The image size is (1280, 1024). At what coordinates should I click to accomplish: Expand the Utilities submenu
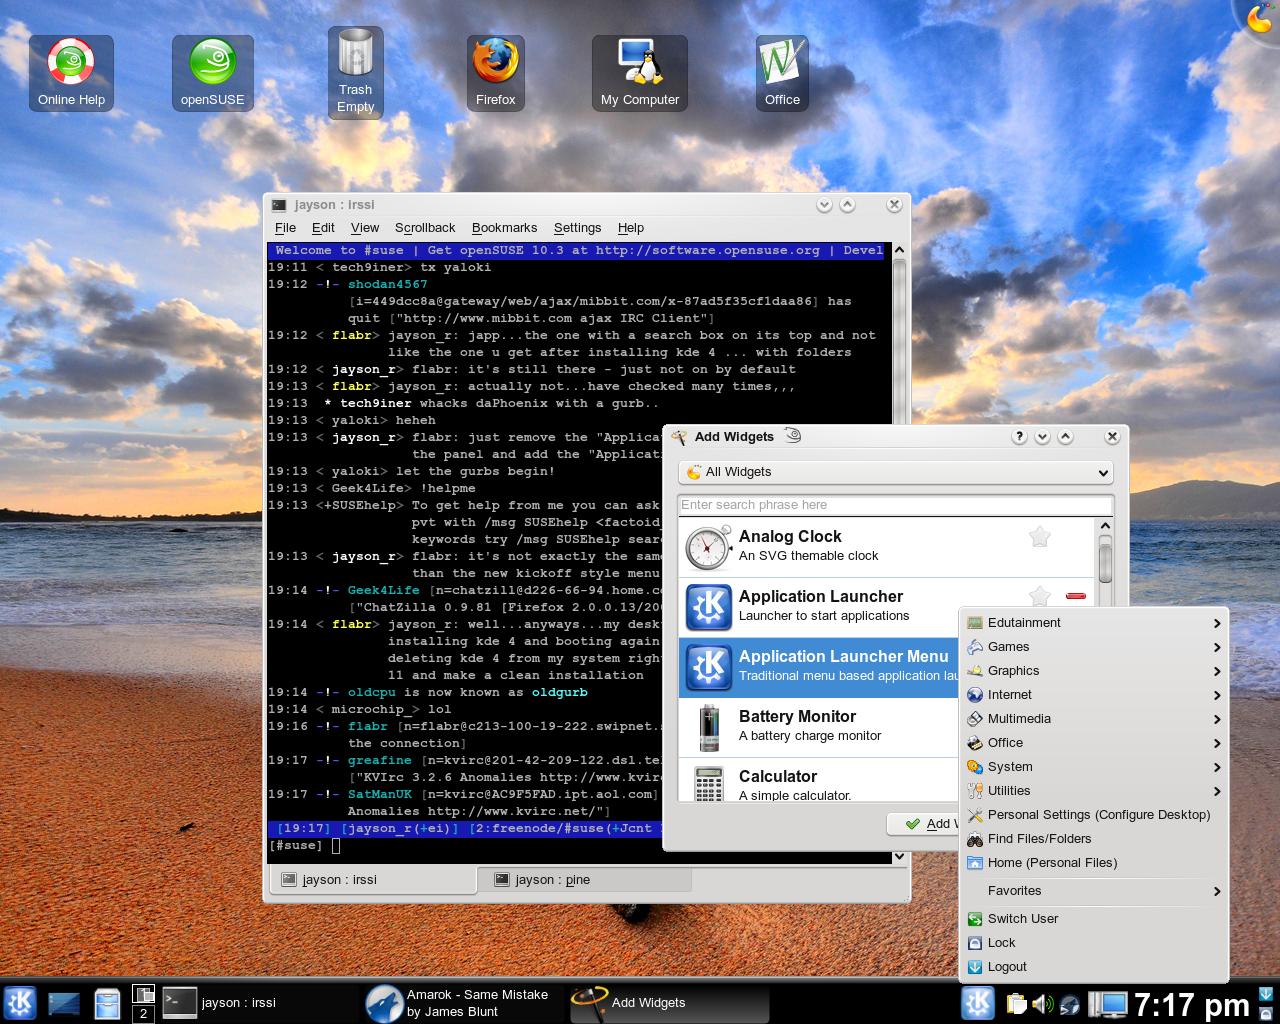coord(1094,791)
